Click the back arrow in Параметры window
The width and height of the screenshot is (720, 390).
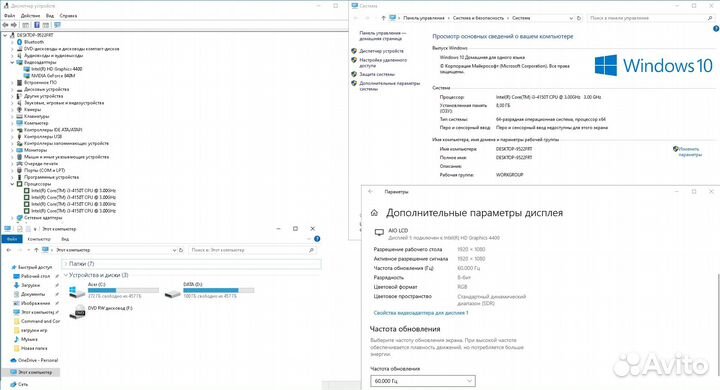click(371, 192)
